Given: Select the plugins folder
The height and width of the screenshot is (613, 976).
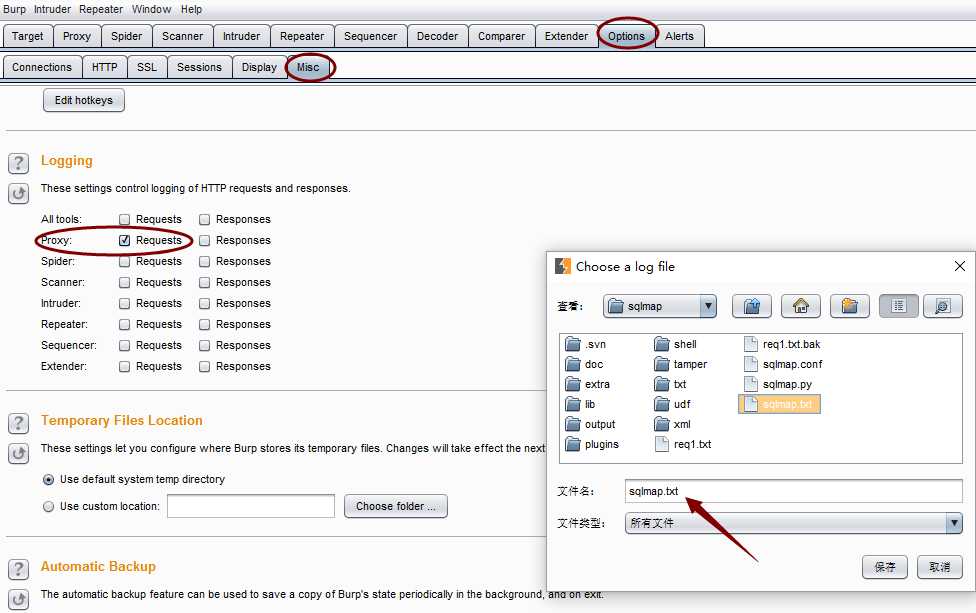Looking at the screenshot, I should 592,444.
